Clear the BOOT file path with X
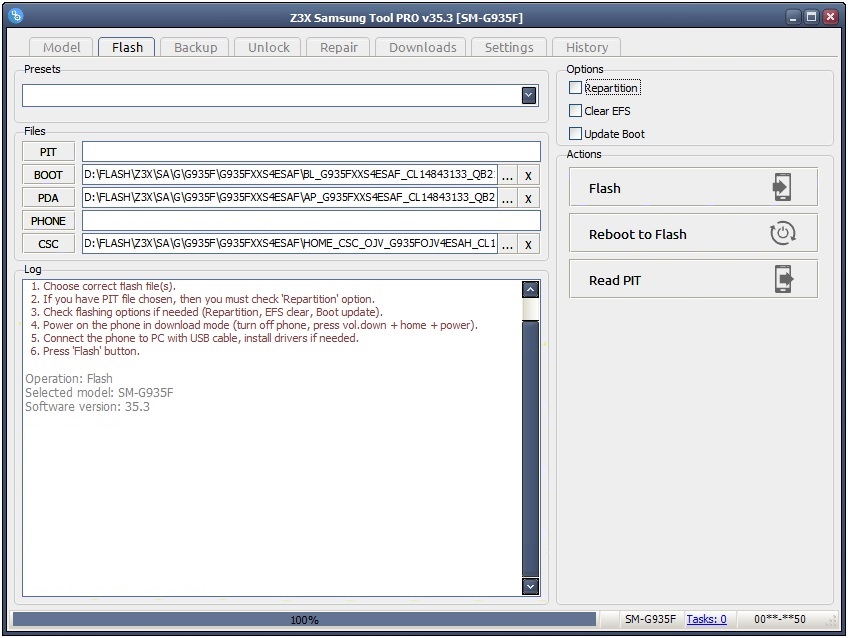The image size is (848, 638). [528, 175]
